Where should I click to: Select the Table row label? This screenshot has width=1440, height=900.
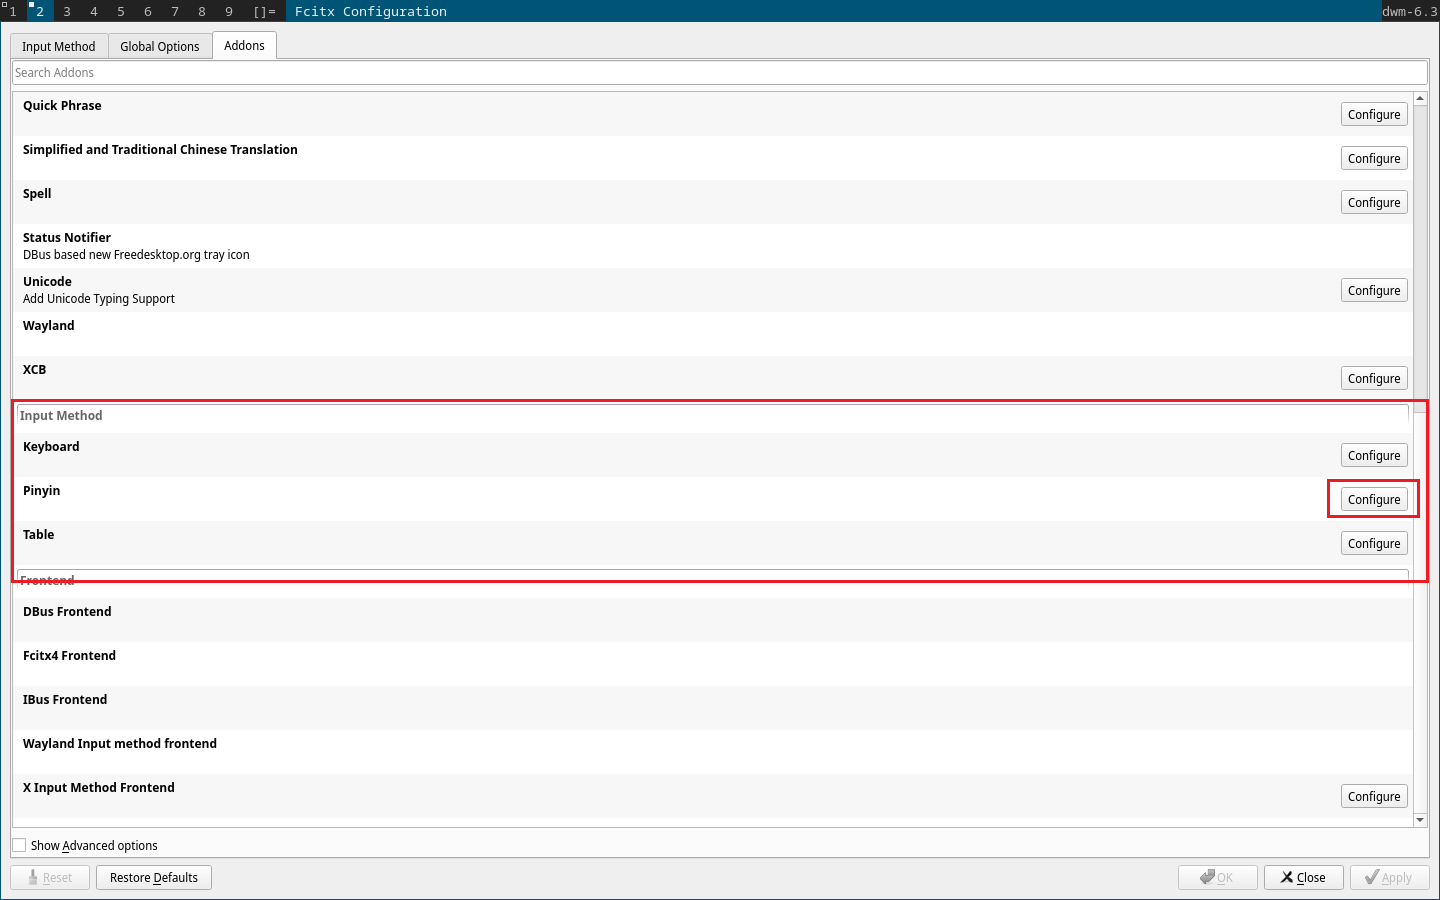tap(39, 535)
